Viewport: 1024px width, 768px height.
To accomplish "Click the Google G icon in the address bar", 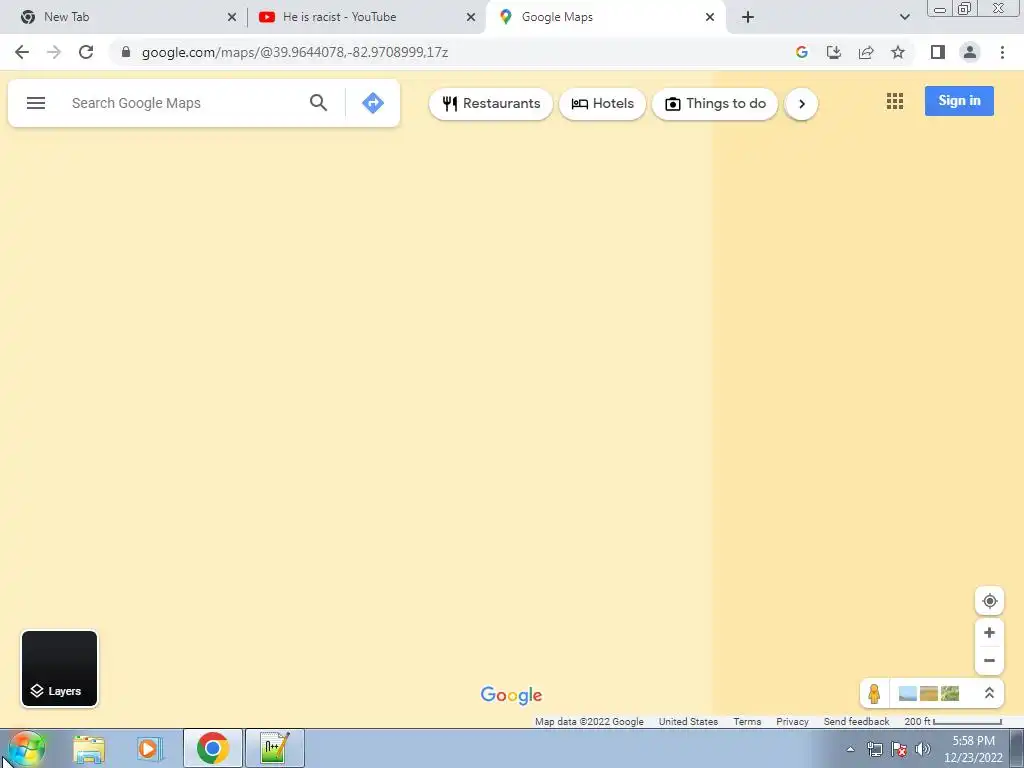I will pos(801,52).
